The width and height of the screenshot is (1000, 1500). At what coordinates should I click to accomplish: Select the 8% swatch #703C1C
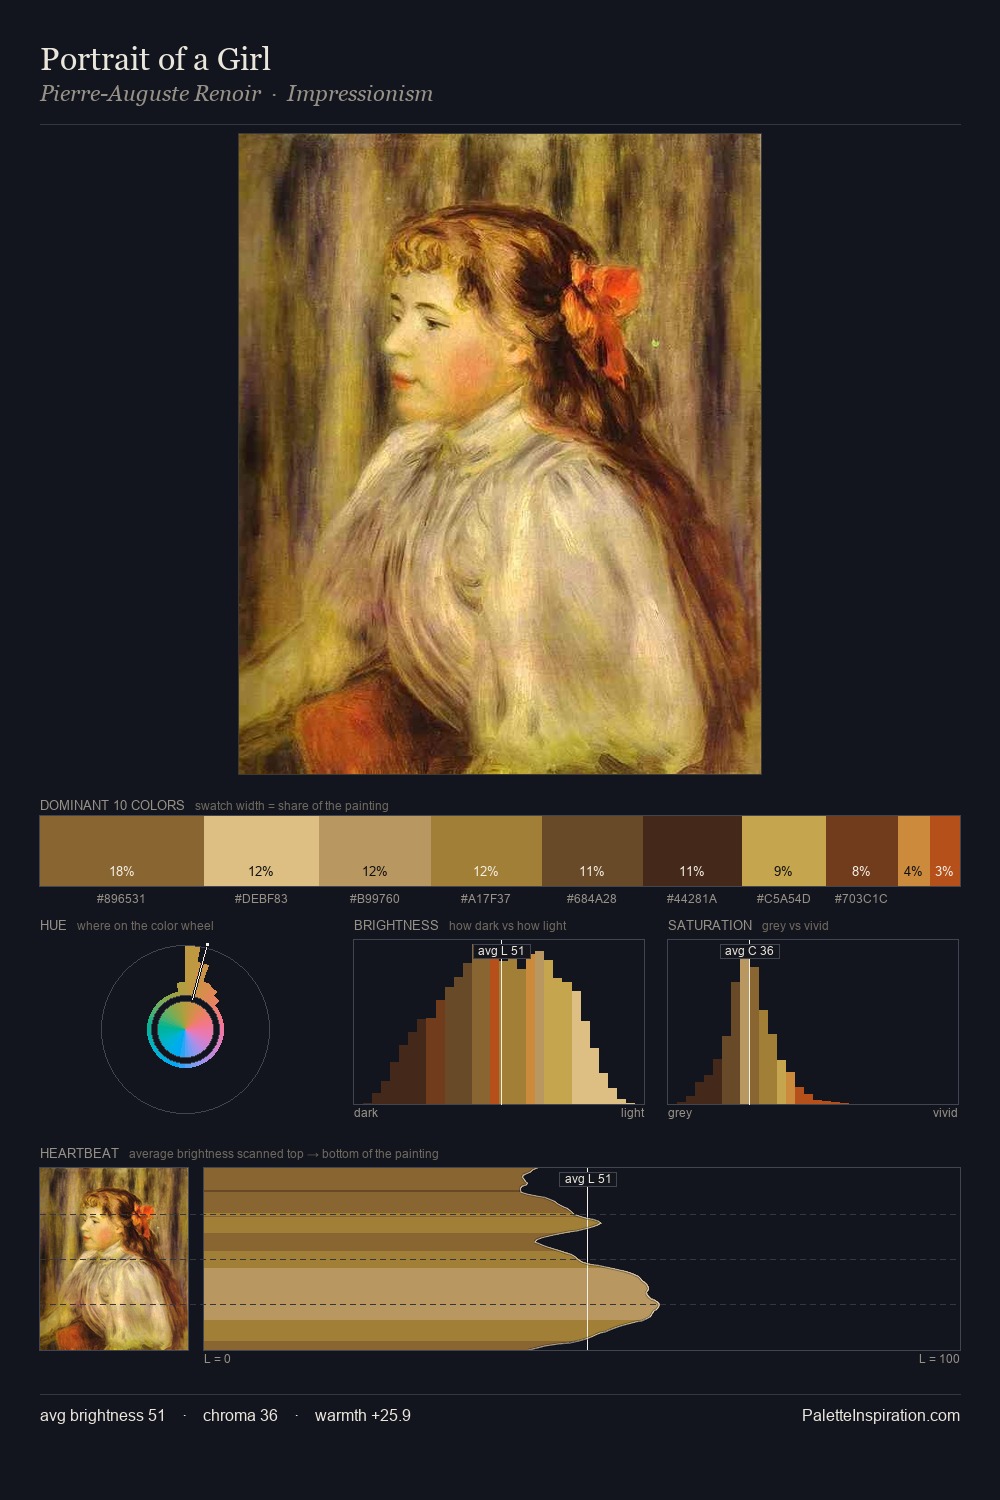pos(862,851)
